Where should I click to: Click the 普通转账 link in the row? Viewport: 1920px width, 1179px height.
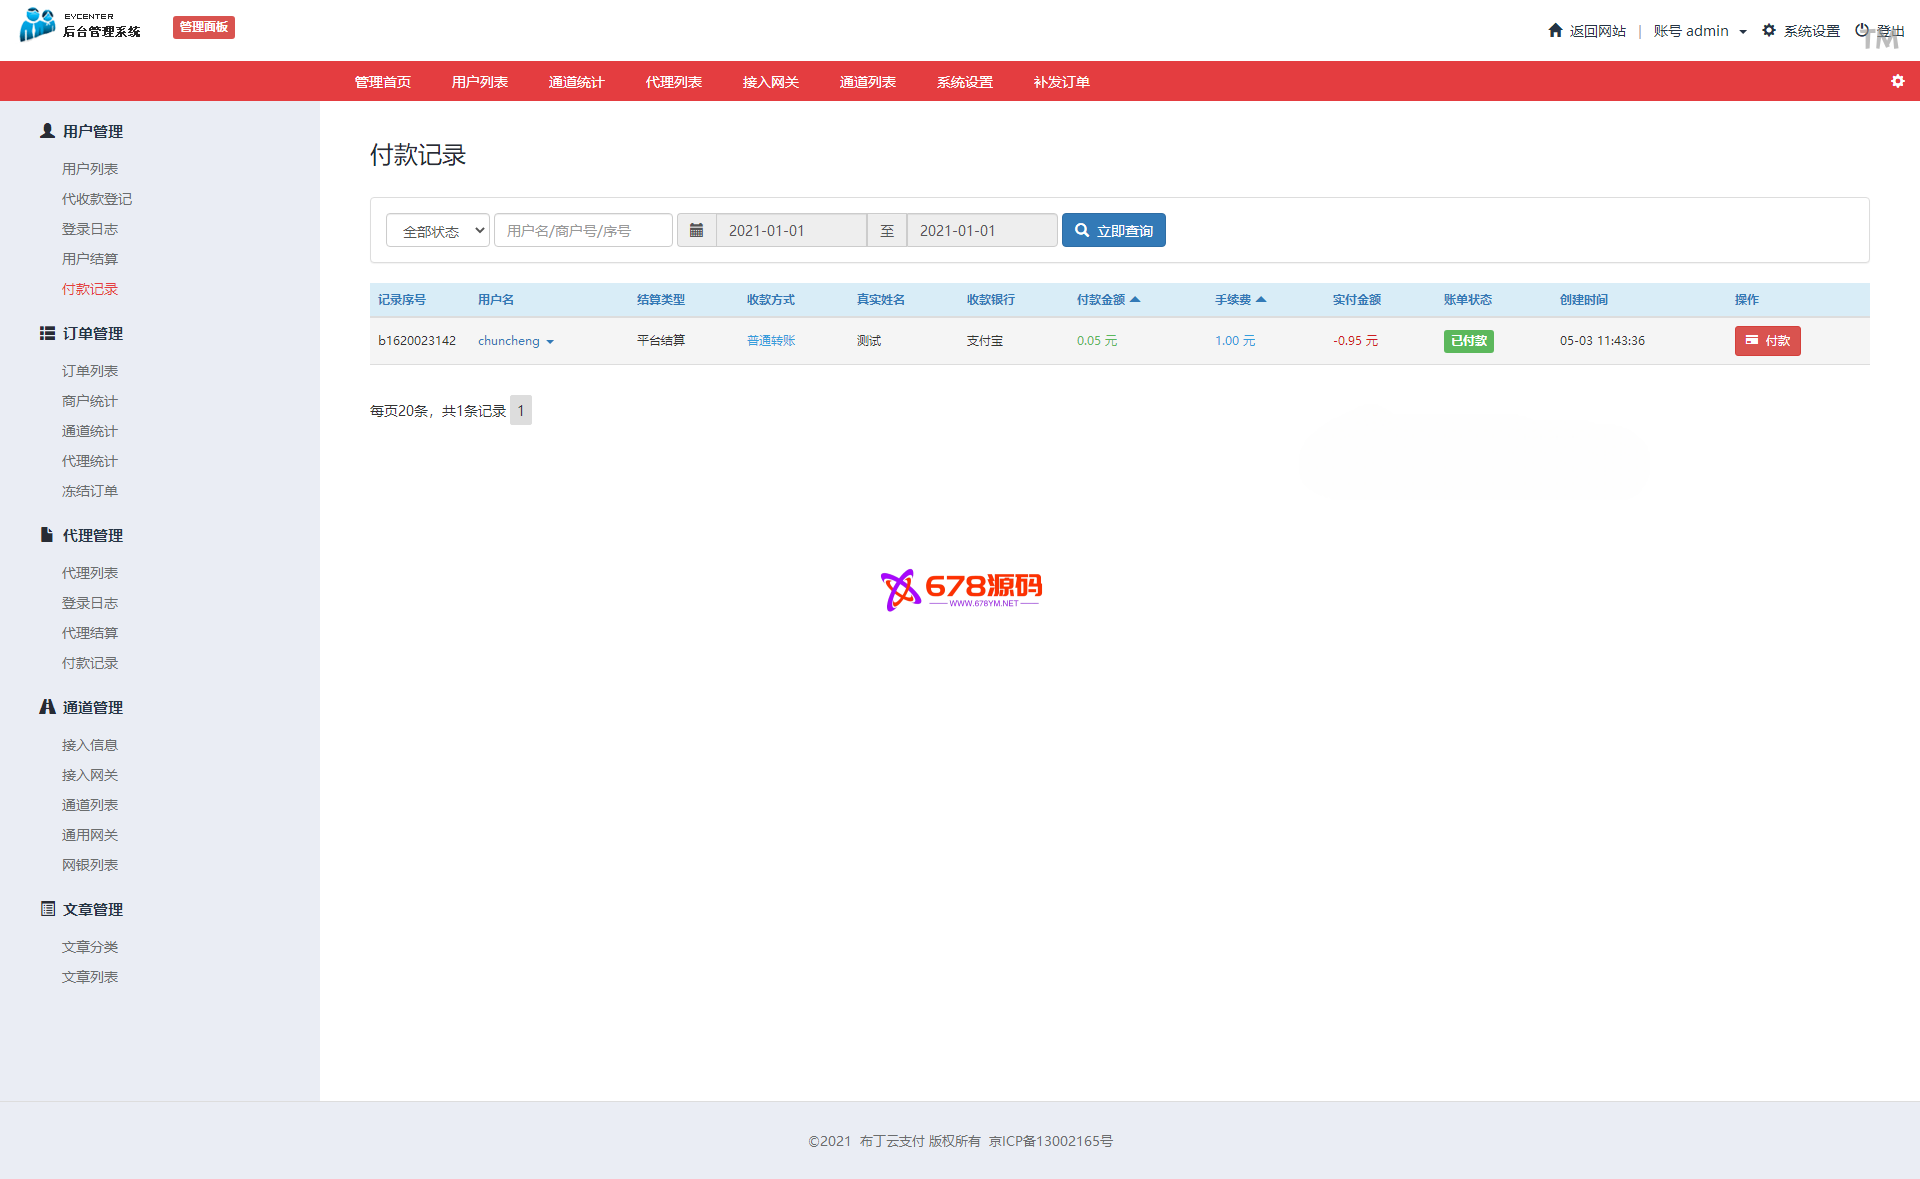[771, 341]
